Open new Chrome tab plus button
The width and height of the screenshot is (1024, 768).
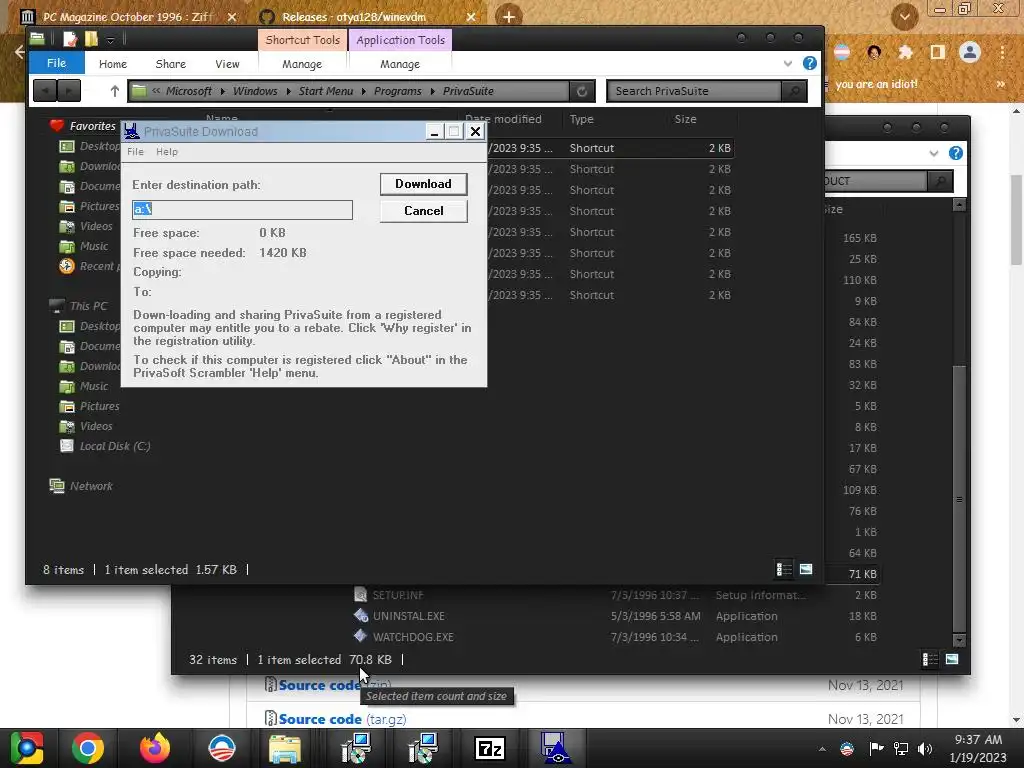pos(509,17)
